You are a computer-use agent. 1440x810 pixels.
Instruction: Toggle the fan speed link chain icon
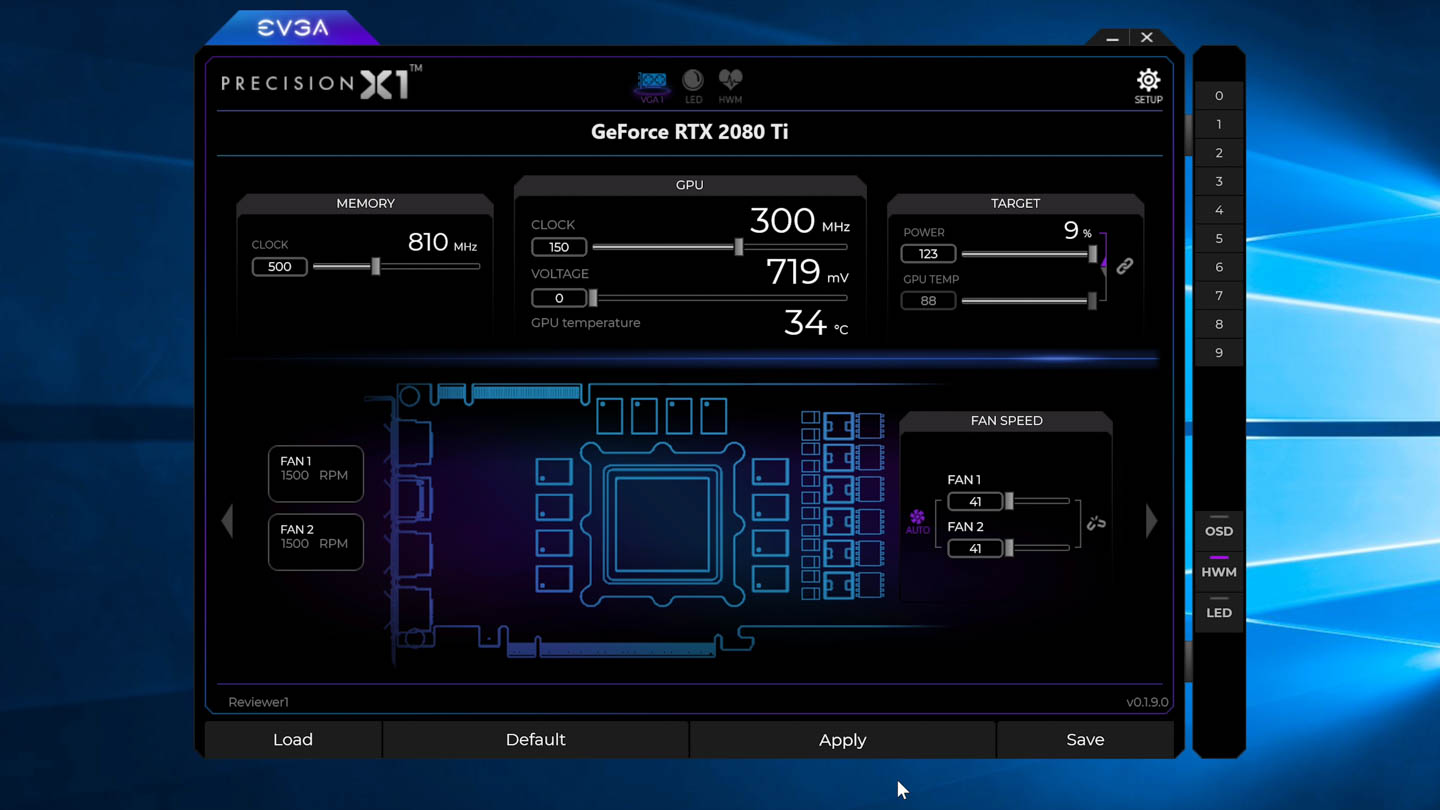[x=1096, y=523]
